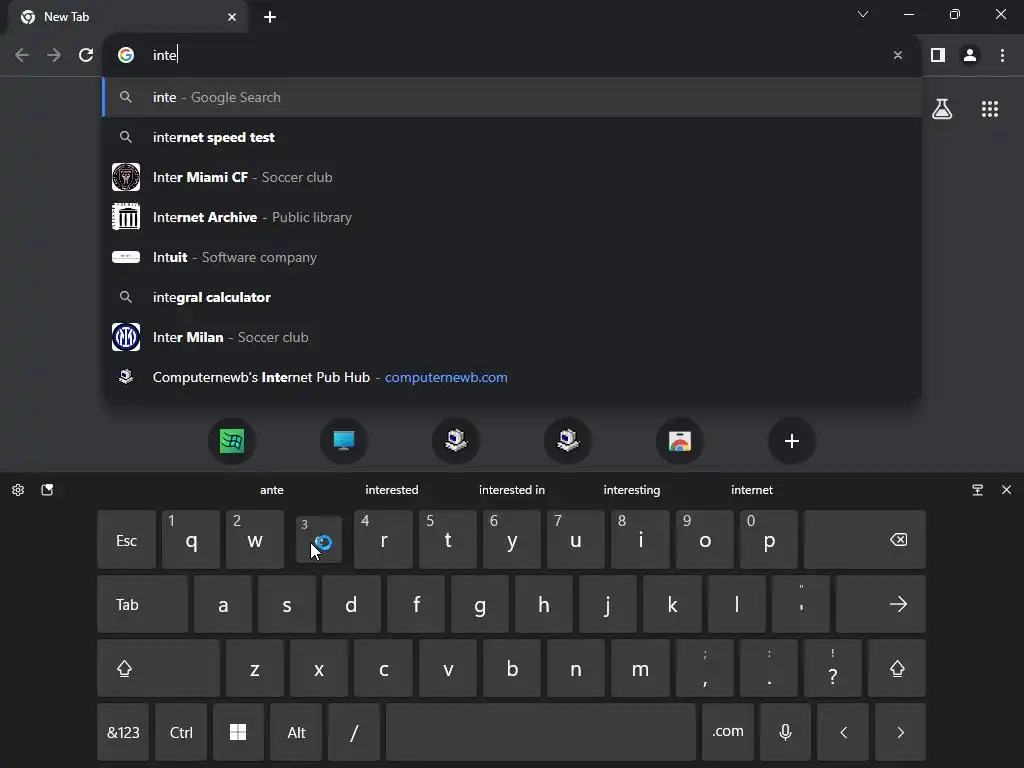1024x768 pixels.
Task: Tap the r key
Action: (x=383, y=540)
